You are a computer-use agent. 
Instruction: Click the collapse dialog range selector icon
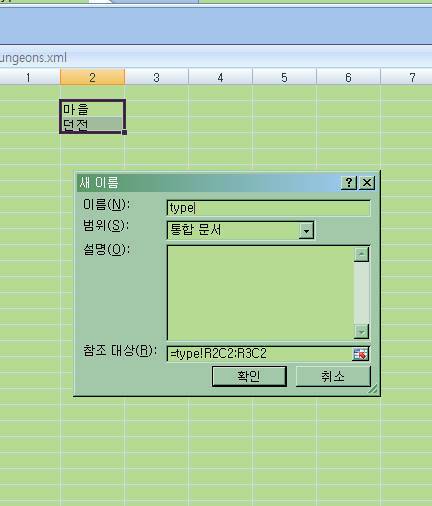pos(361,354)
